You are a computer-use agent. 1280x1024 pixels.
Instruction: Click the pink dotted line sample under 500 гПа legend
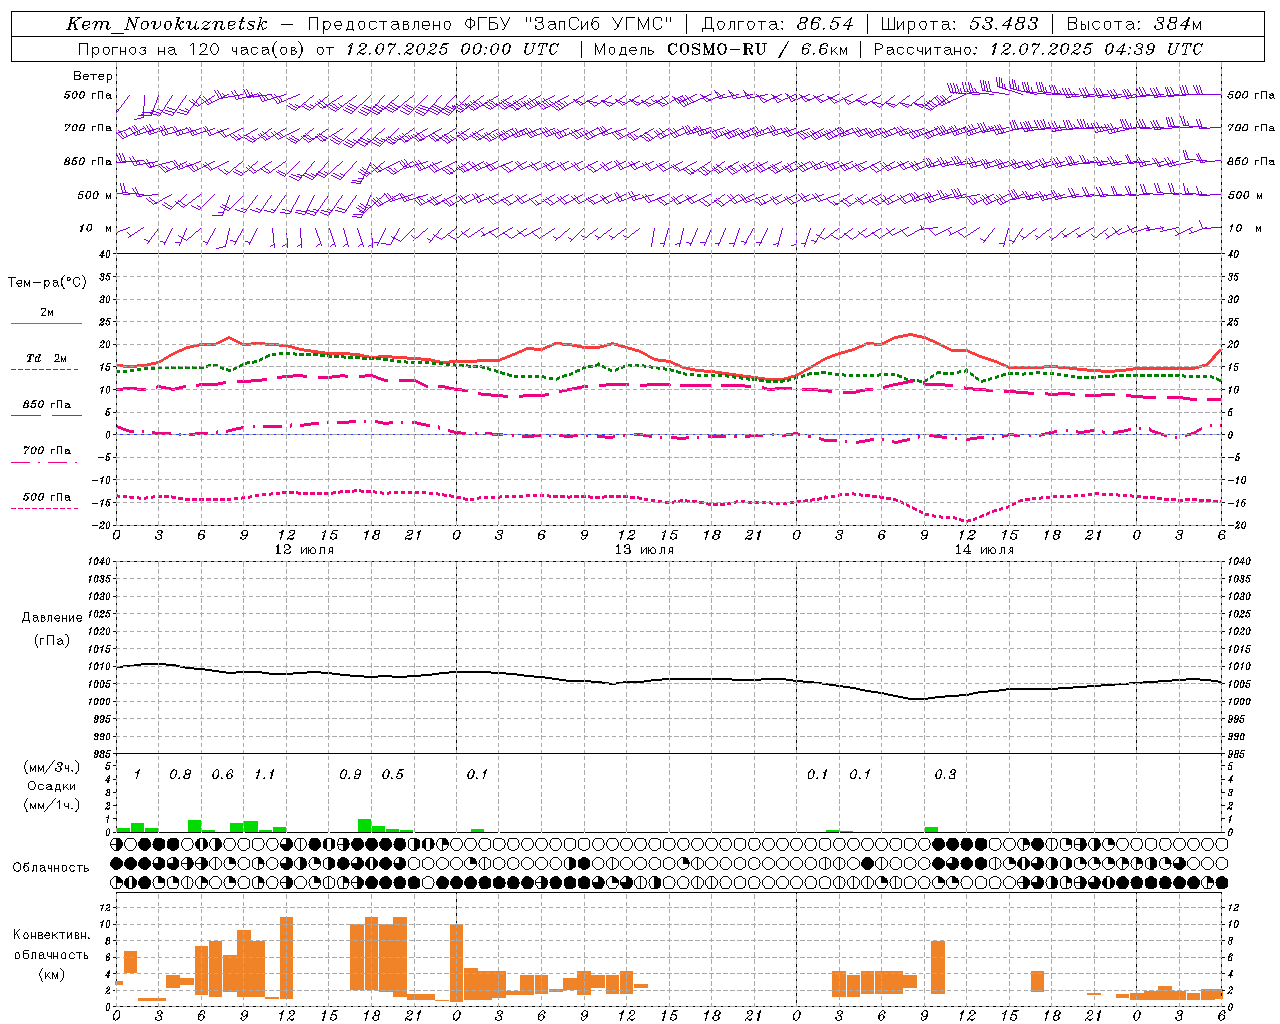tap(46, 508)
